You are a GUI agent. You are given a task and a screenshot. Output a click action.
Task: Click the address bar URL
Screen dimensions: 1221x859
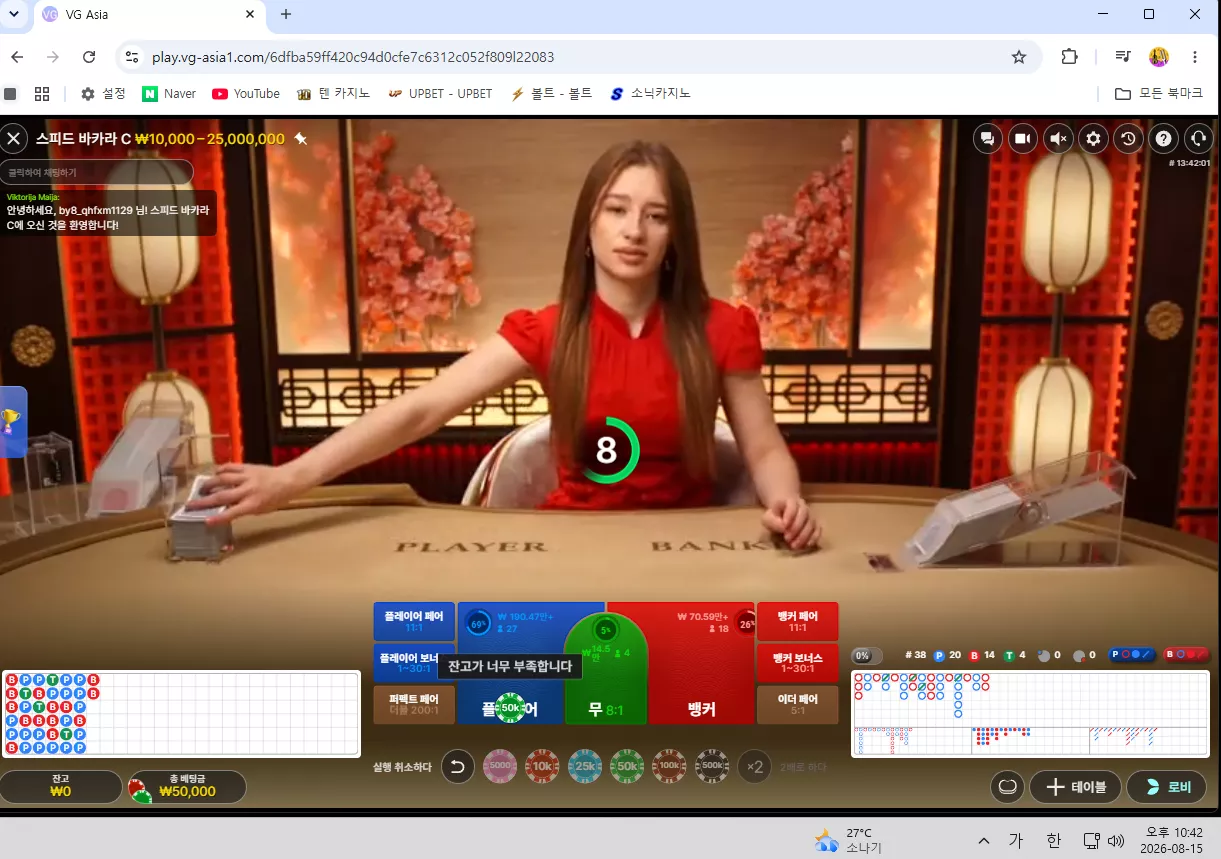(x=353, y=57)
